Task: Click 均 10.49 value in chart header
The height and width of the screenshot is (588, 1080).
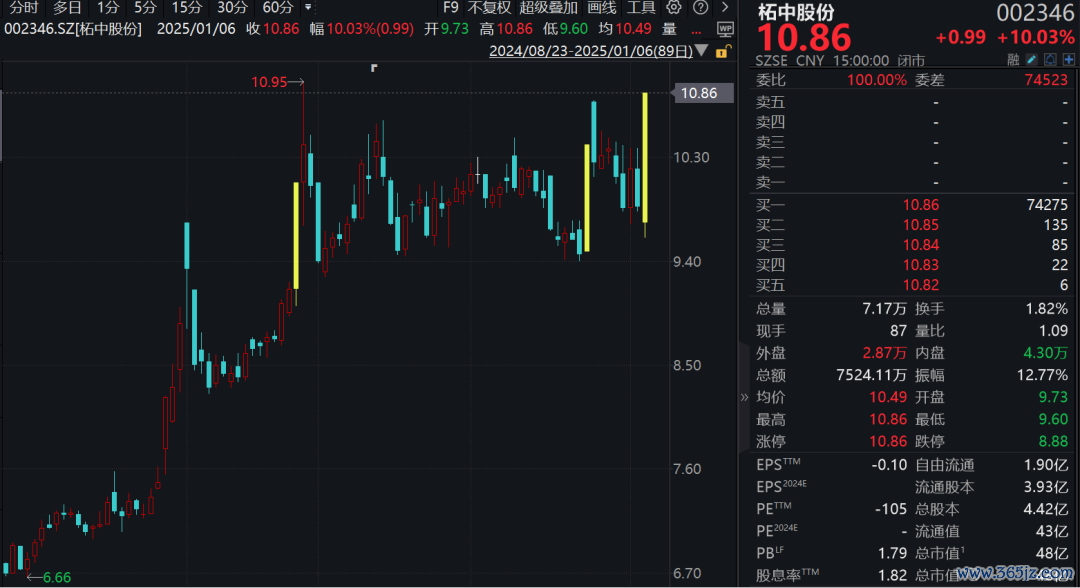Action: pos(625,29)
